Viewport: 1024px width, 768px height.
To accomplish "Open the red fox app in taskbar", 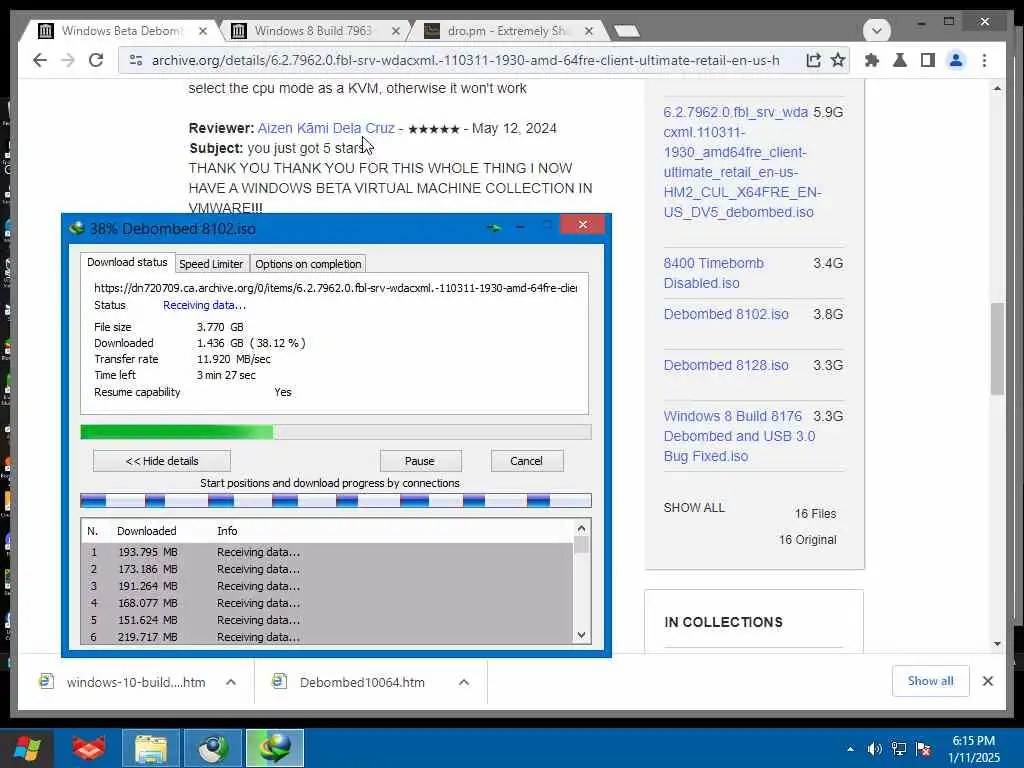I will click(x=89, y=748).
